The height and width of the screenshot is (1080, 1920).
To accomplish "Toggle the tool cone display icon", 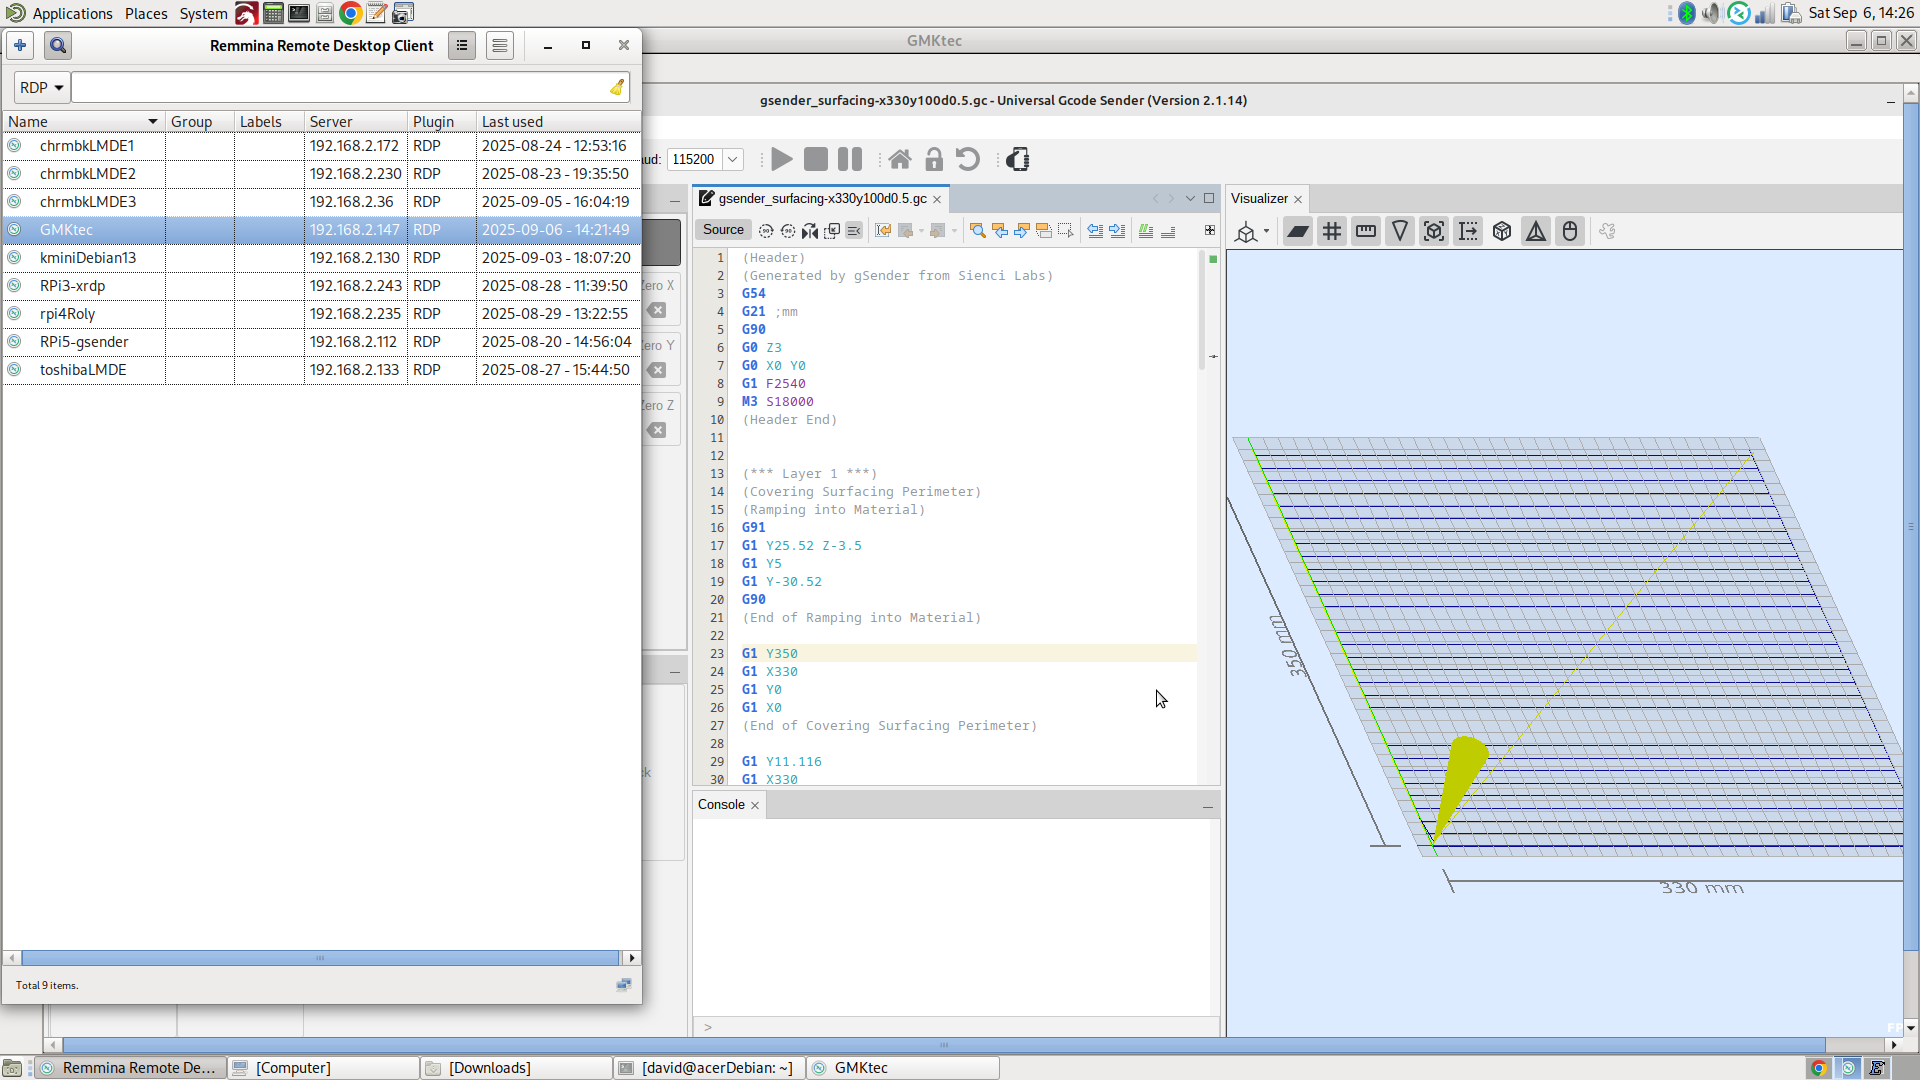I will coord(1400,232).
